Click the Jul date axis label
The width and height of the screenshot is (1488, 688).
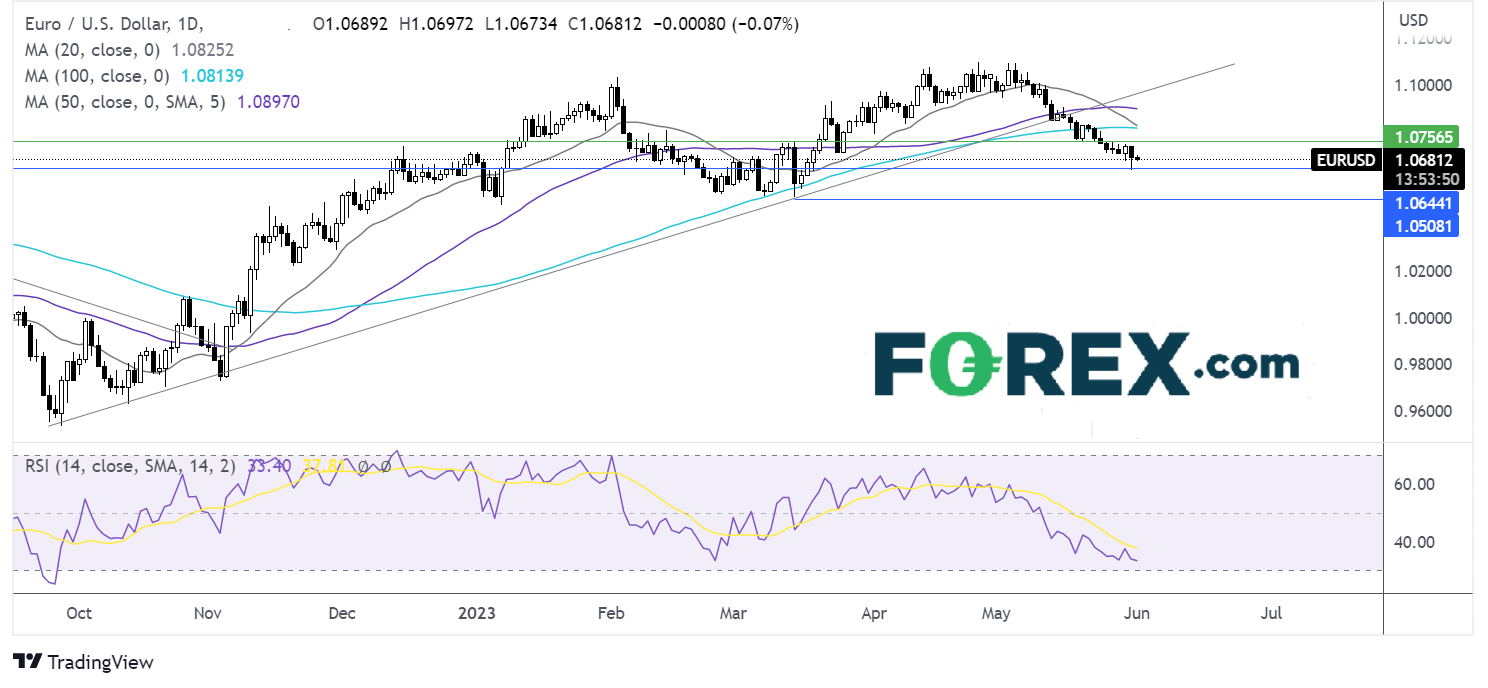tap(1272, 612)
